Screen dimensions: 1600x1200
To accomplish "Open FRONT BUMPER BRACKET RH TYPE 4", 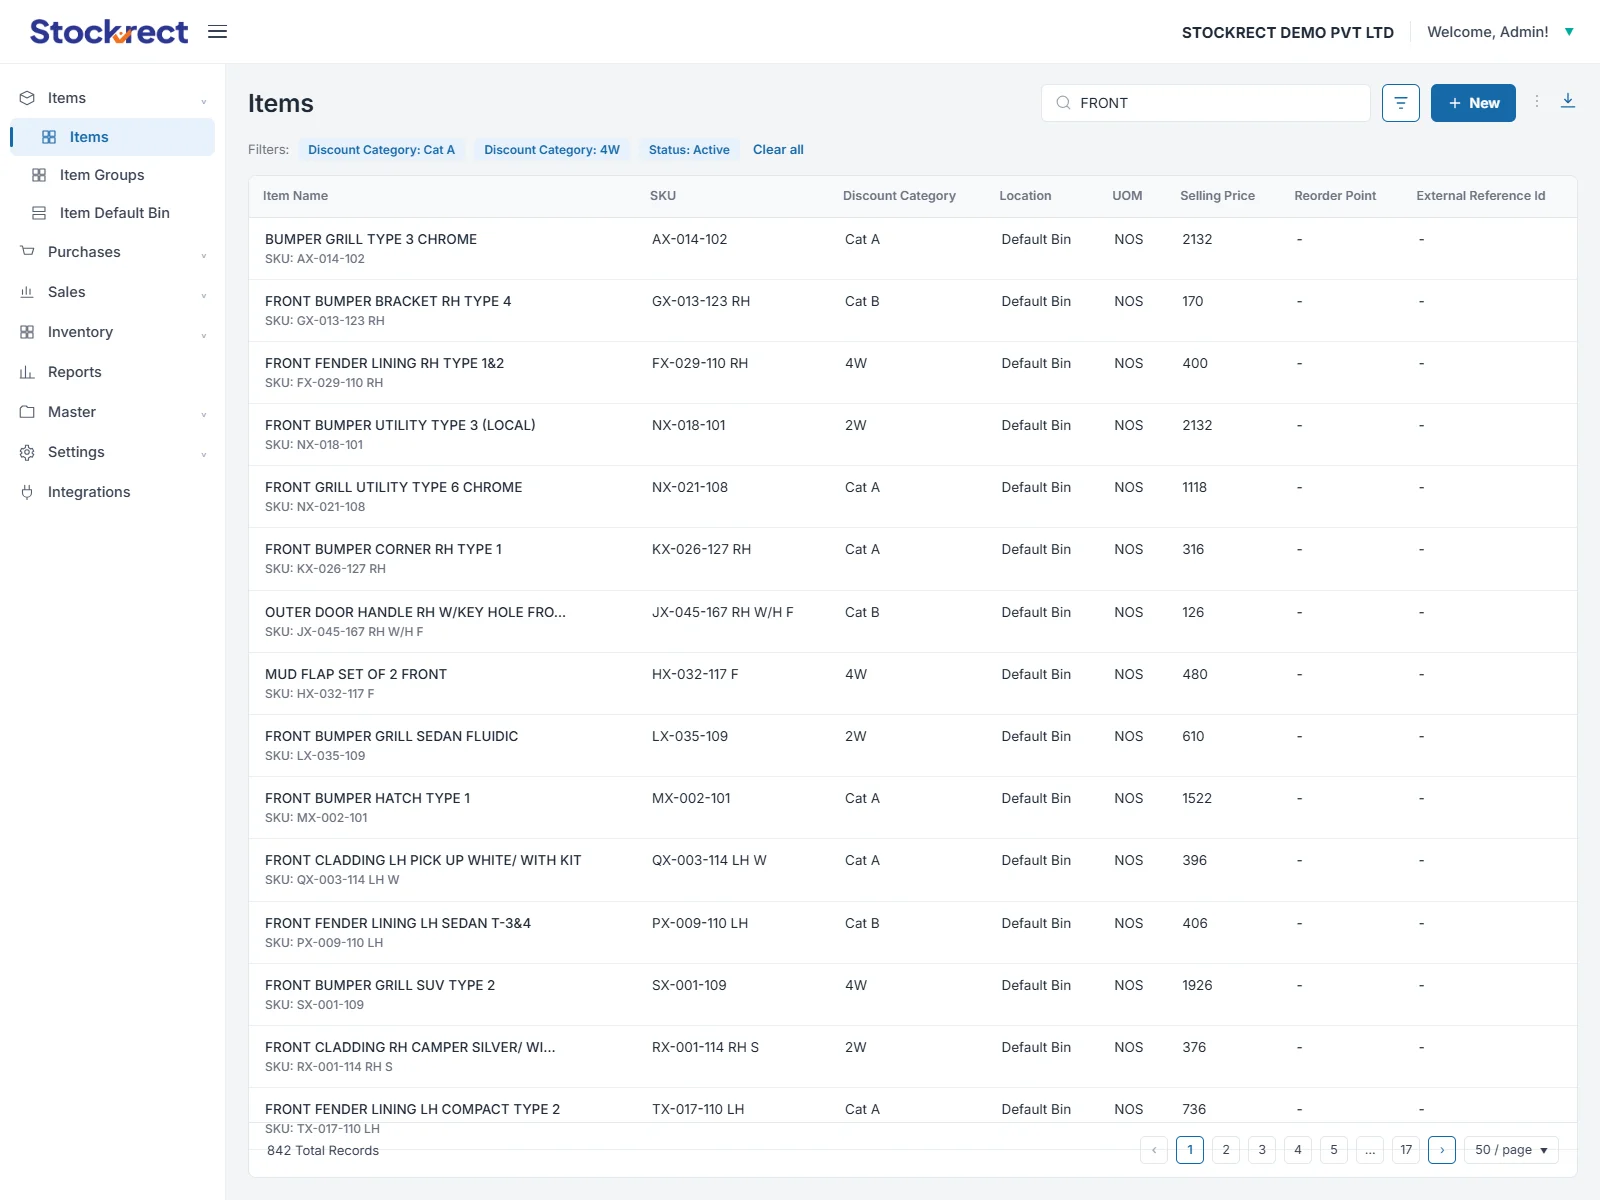I will click(x=388, y=301).
